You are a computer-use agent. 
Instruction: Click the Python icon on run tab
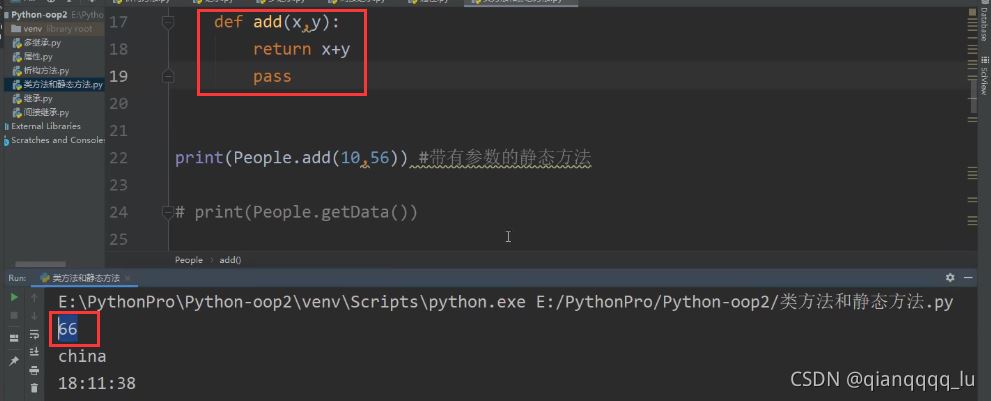click(46, 278)
